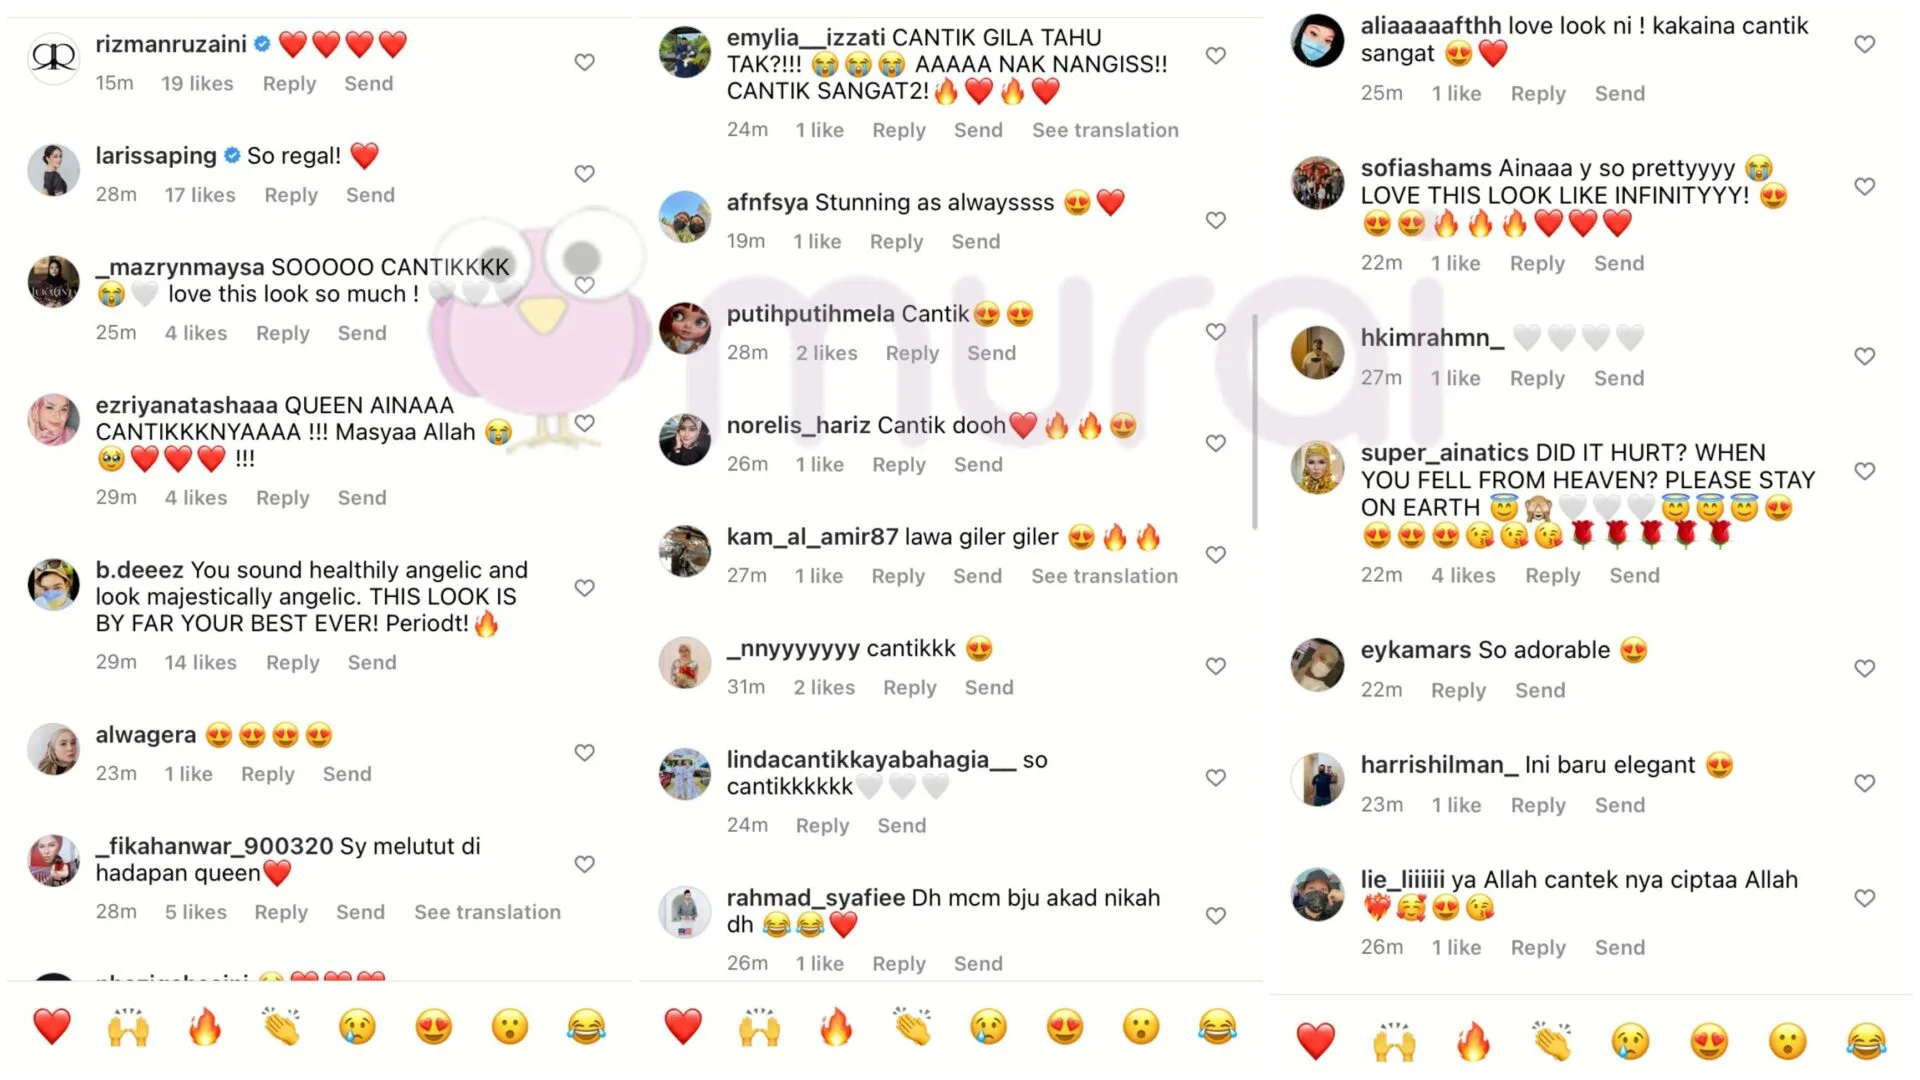Choose the laughing tears emoji in the right bar
The height and width of the screenshot is (1080, 1920).
click(x=1866, y=1042)
